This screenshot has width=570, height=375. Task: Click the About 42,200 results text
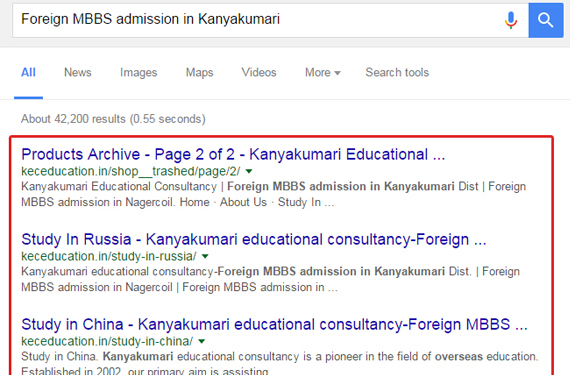[x=113, y=119]
